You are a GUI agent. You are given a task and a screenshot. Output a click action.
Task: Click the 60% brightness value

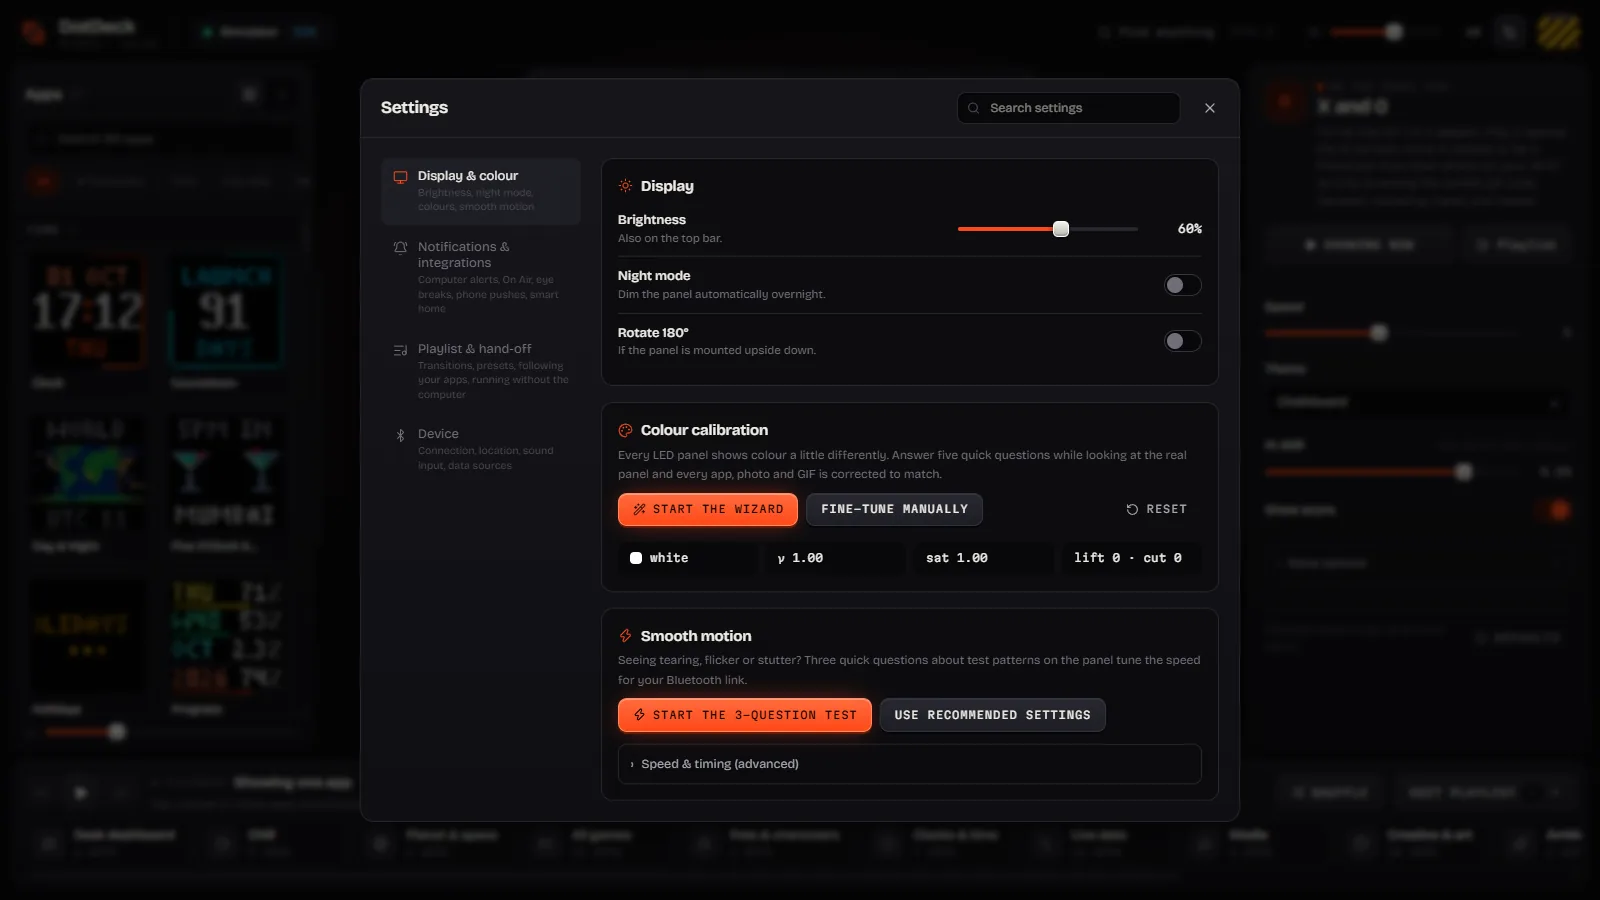[x=1189, y=229]
